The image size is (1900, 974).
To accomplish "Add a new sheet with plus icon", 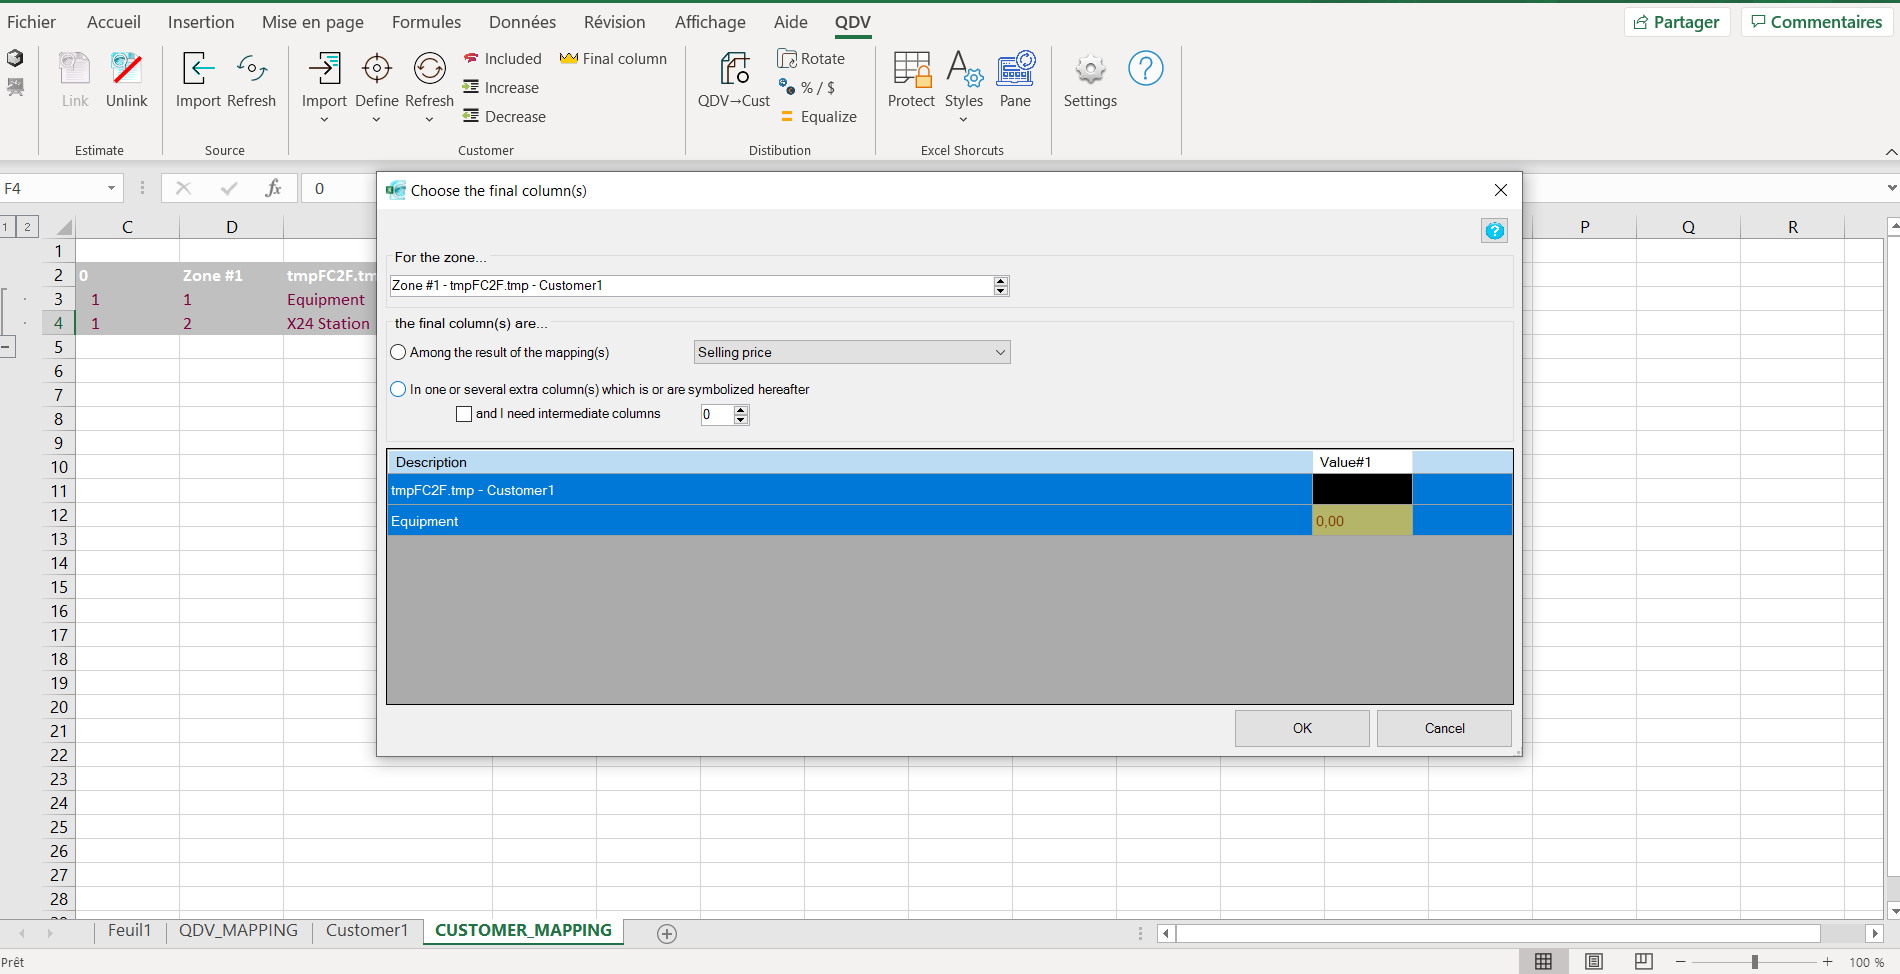I will point(667,933).
